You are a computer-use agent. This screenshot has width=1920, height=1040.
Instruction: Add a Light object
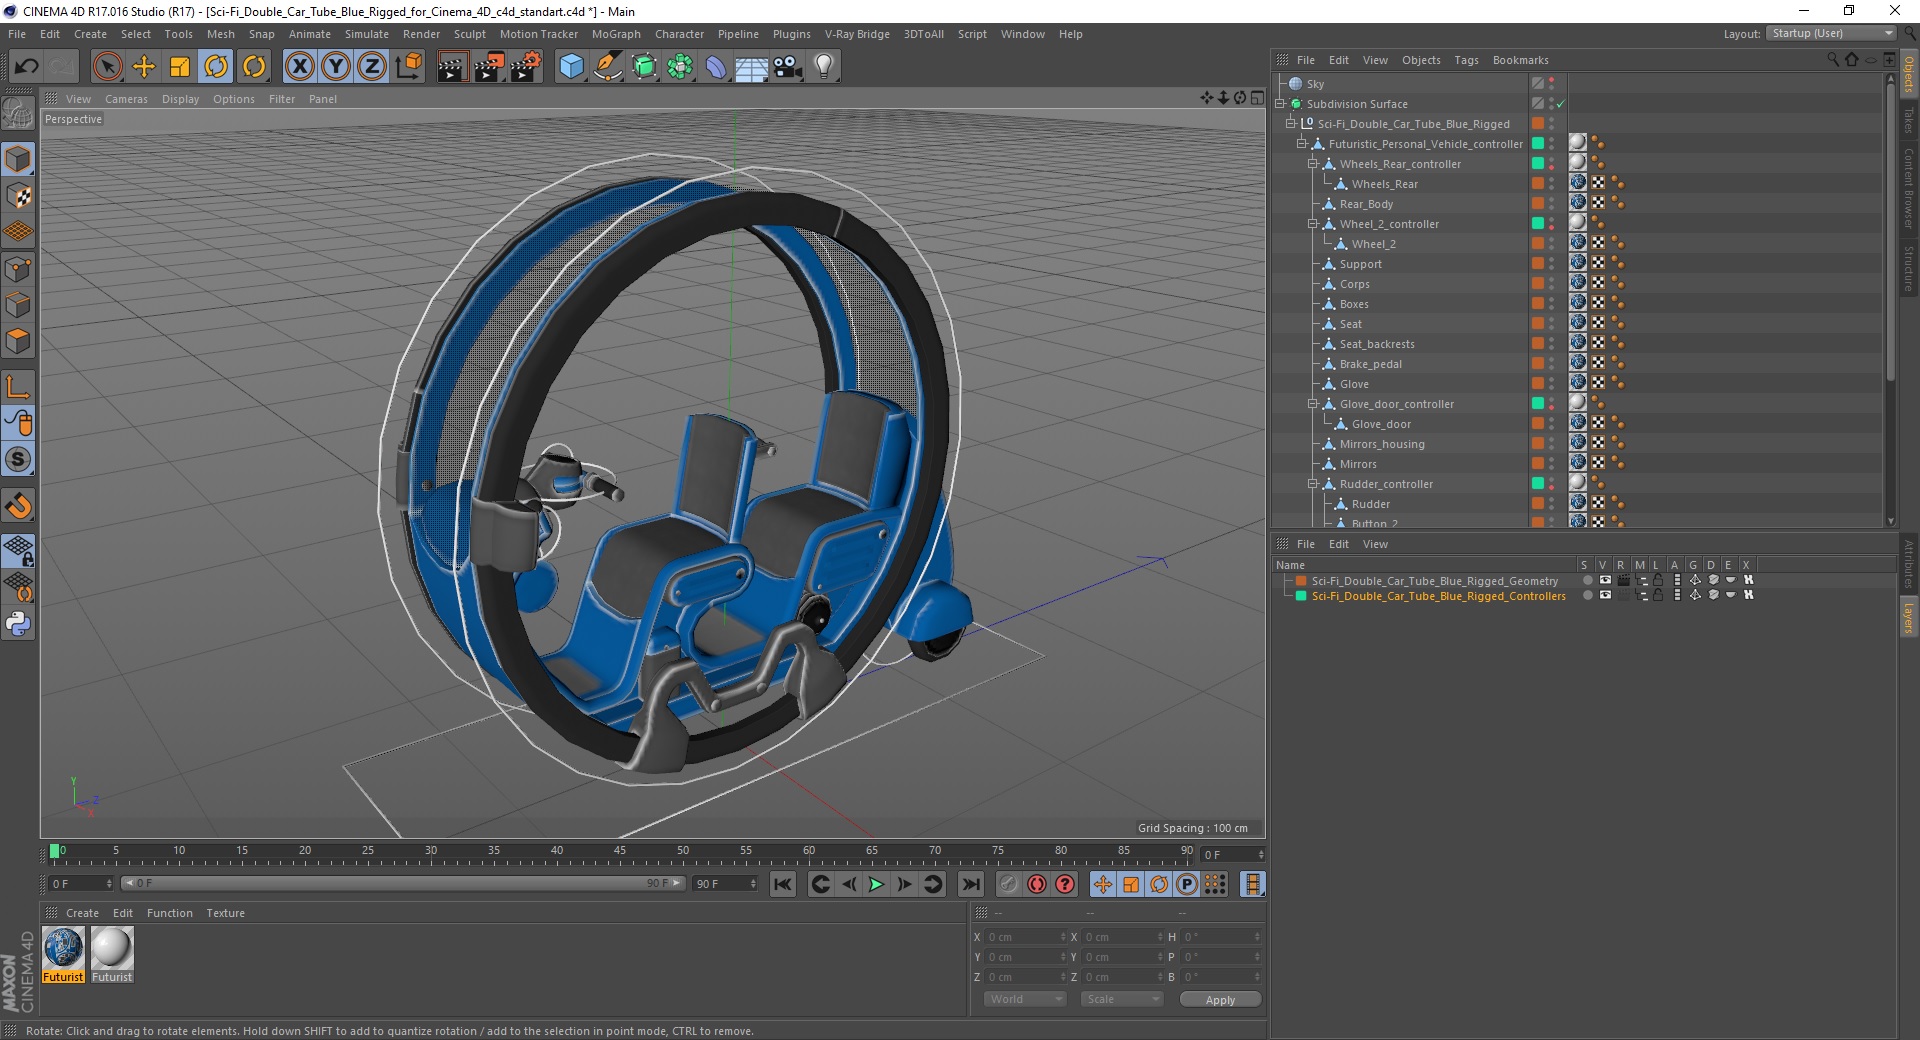tap(824, 67)
